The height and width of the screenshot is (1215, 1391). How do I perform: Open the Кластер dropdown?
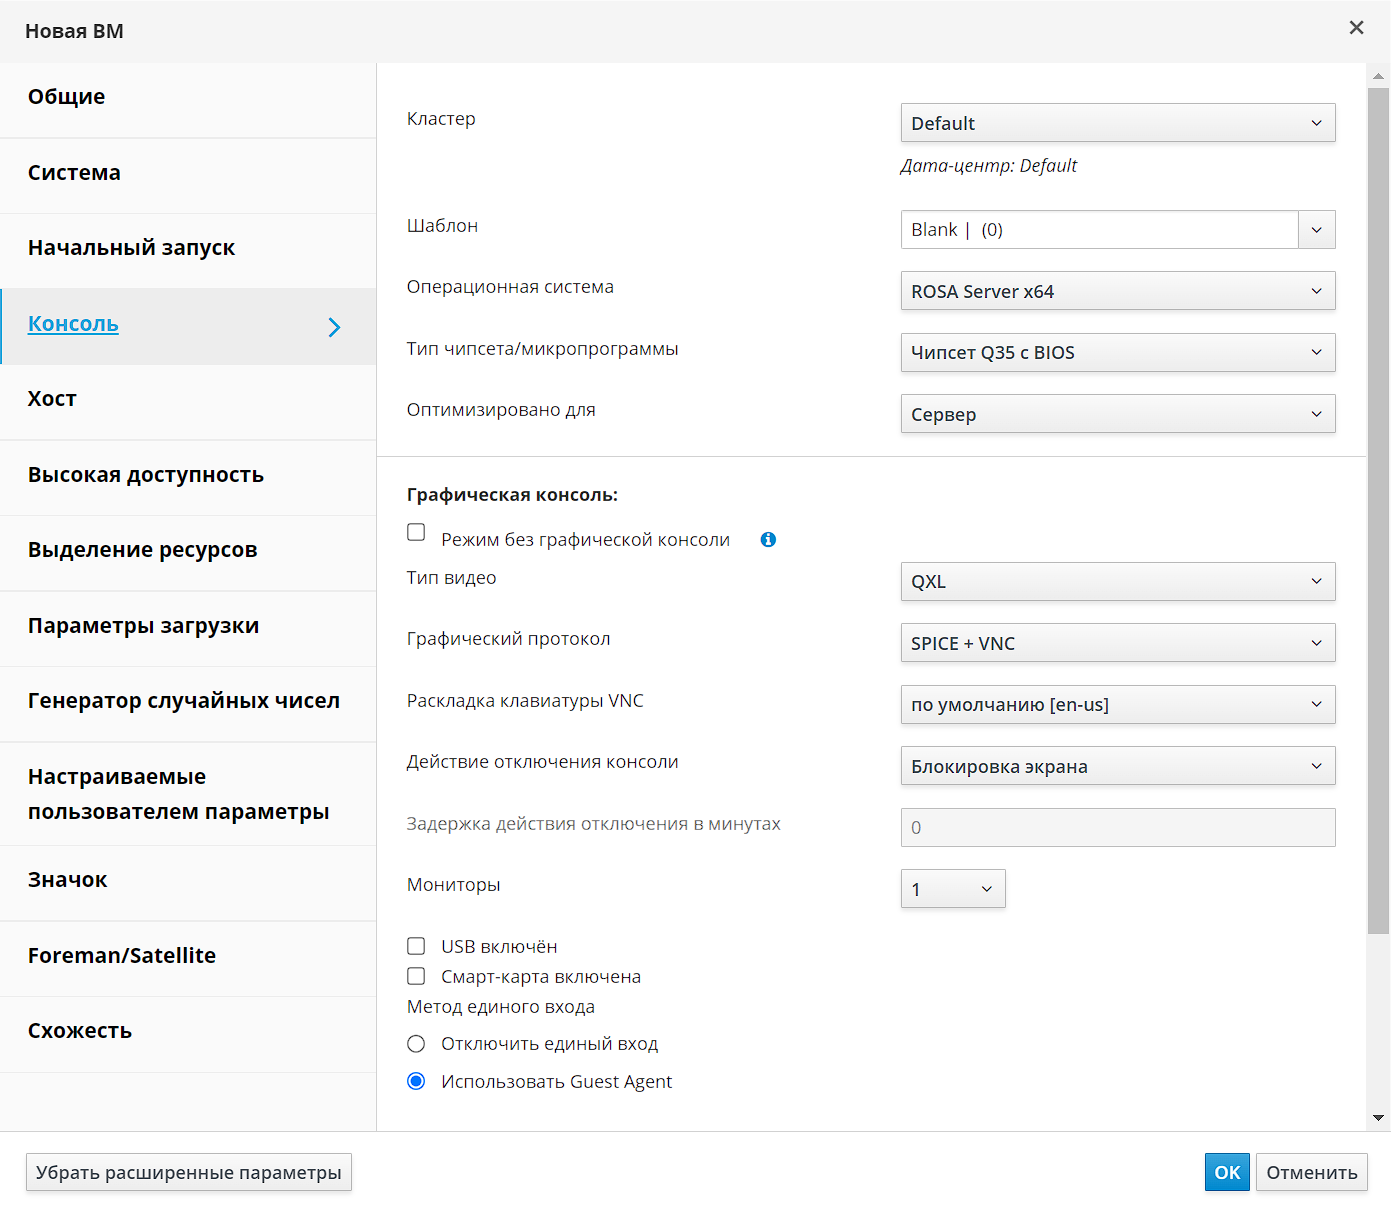1117,123
